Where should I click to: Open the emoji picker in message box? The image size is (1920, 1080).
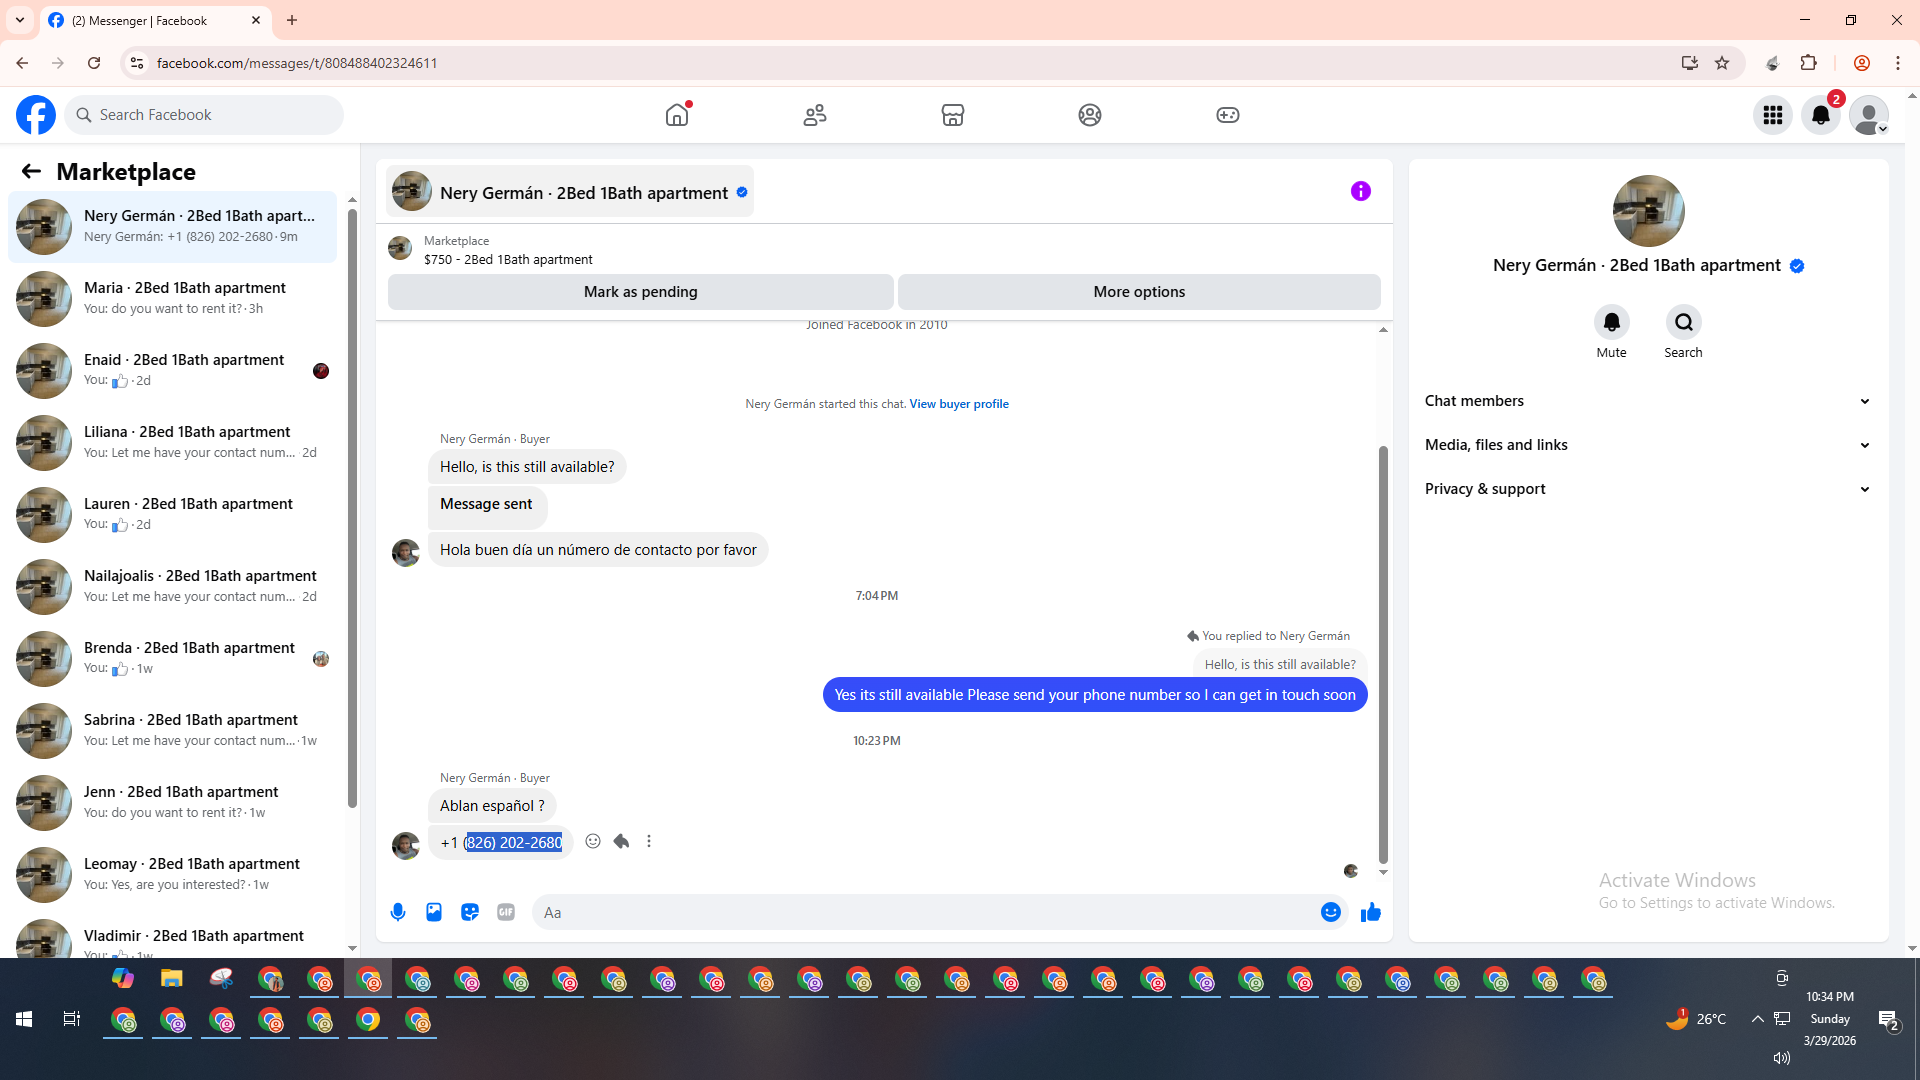tap(1330, 912)
